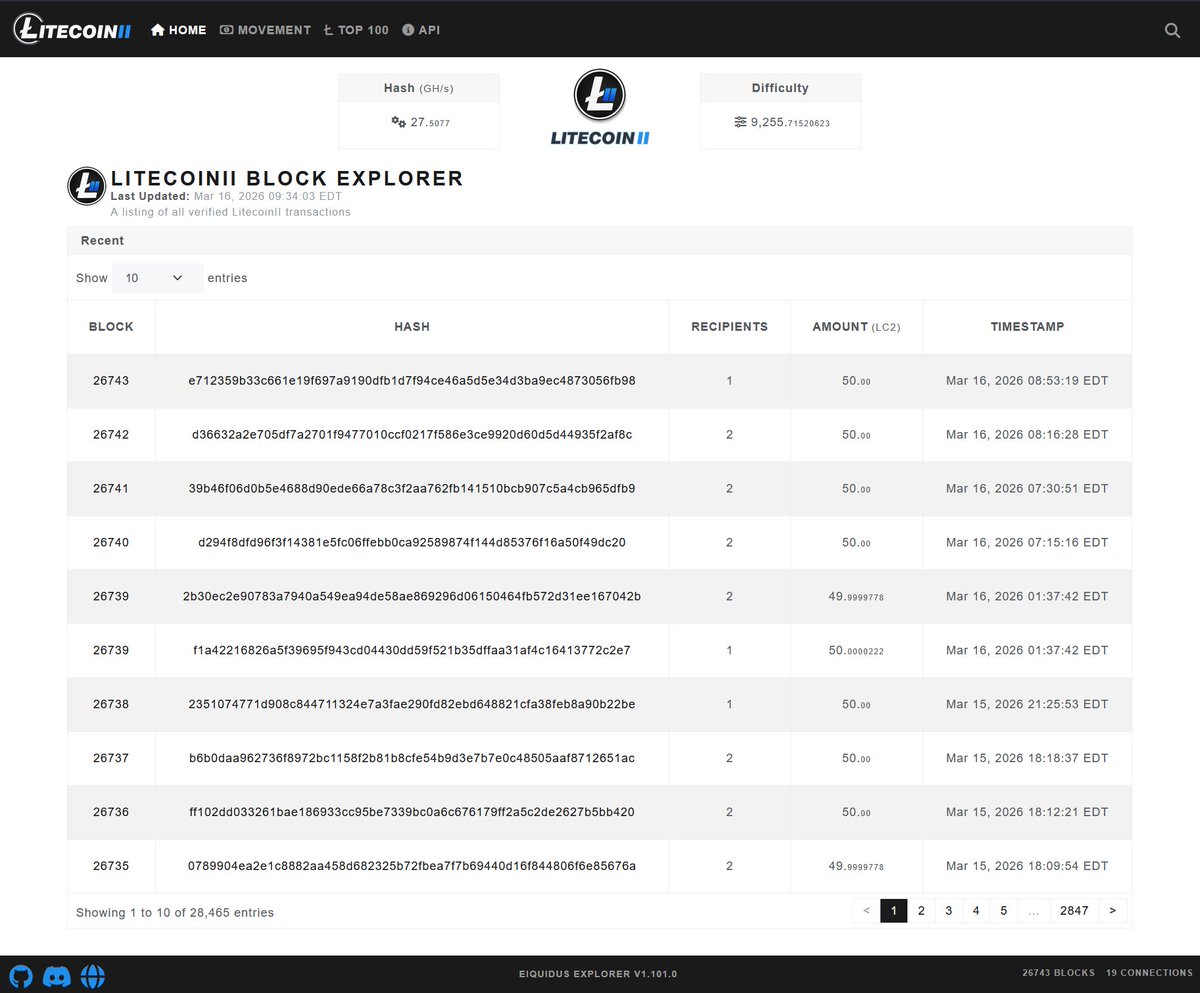This screenshot has height=993, width=1200.
Task: Click the hash rate value 27.5077
Action: [430, 122]
